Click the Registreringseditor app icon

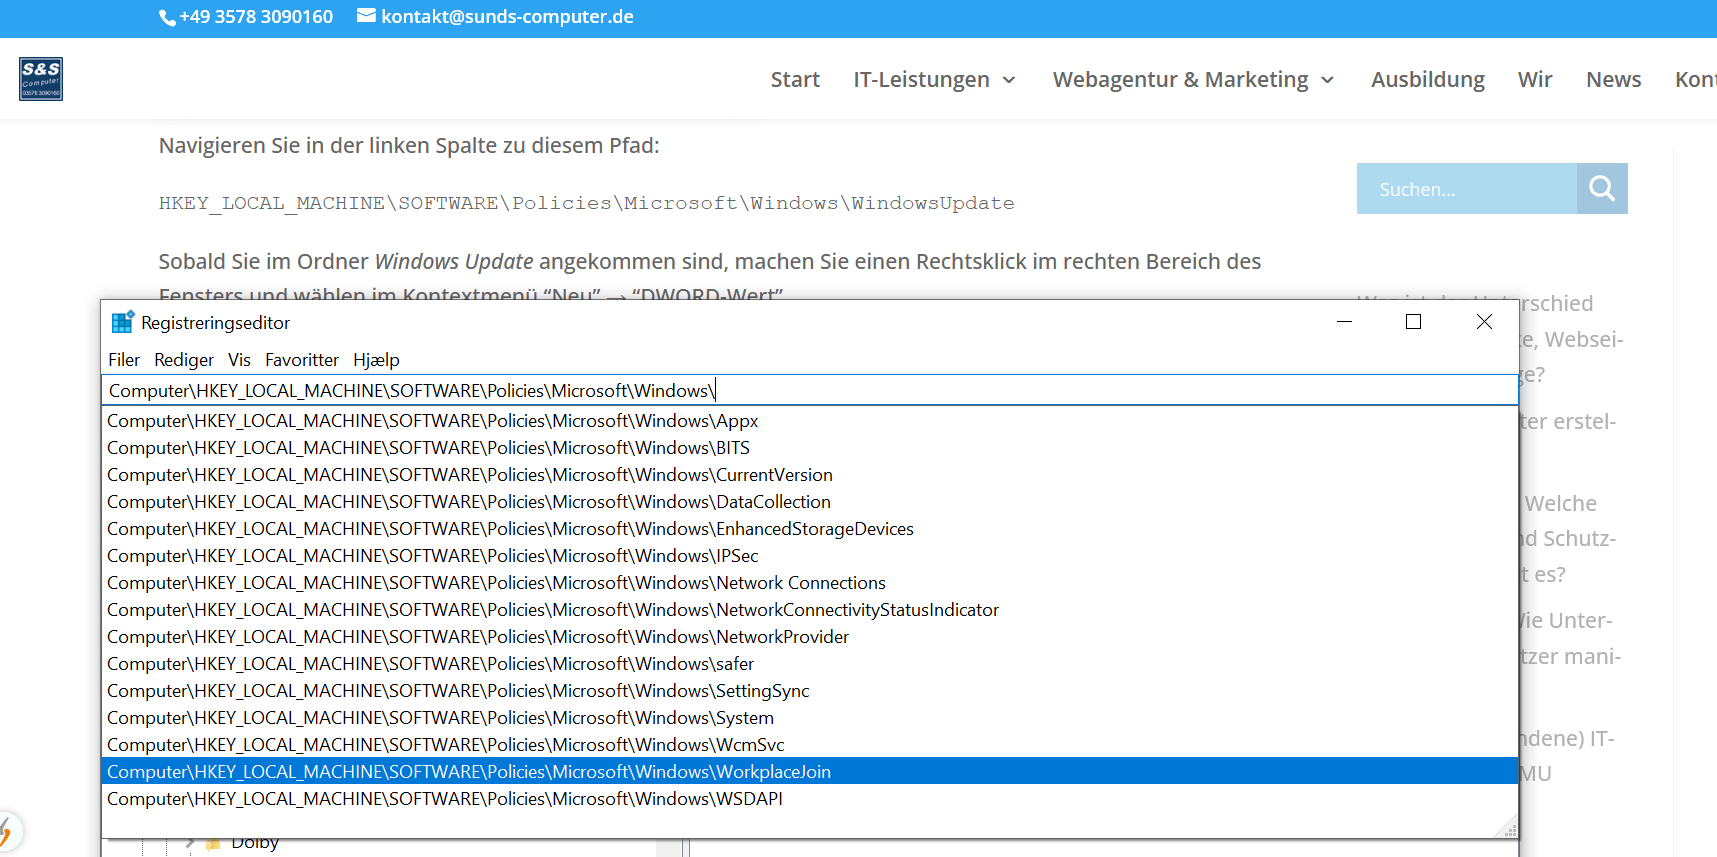123,322
